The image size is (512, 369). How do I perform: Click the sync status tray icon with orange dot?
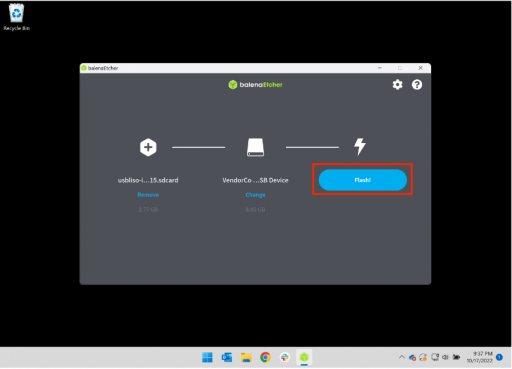point(423,357)
